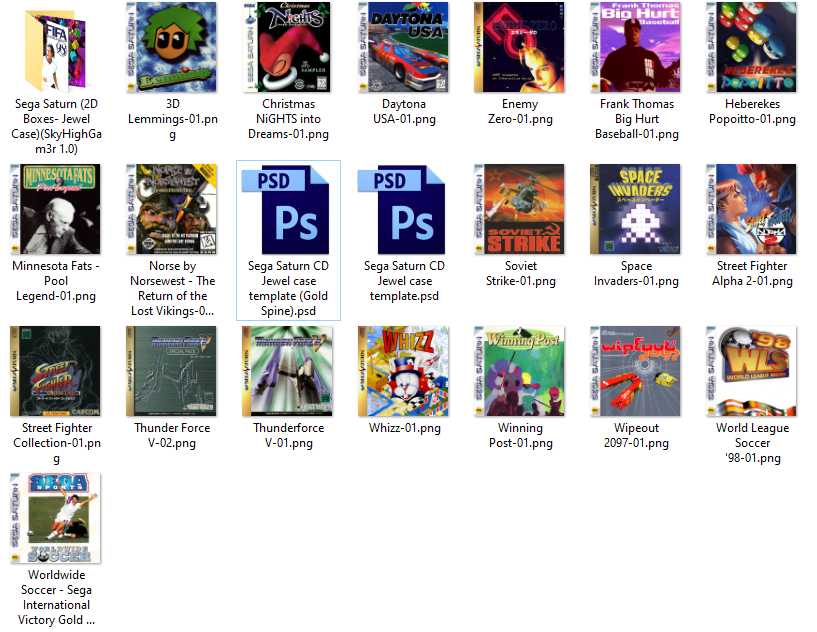Viewport: 817px width, 632px height.
Task: Select Frank Thomas Big Hurt Baseball image
Action: (x=636, y=47)
